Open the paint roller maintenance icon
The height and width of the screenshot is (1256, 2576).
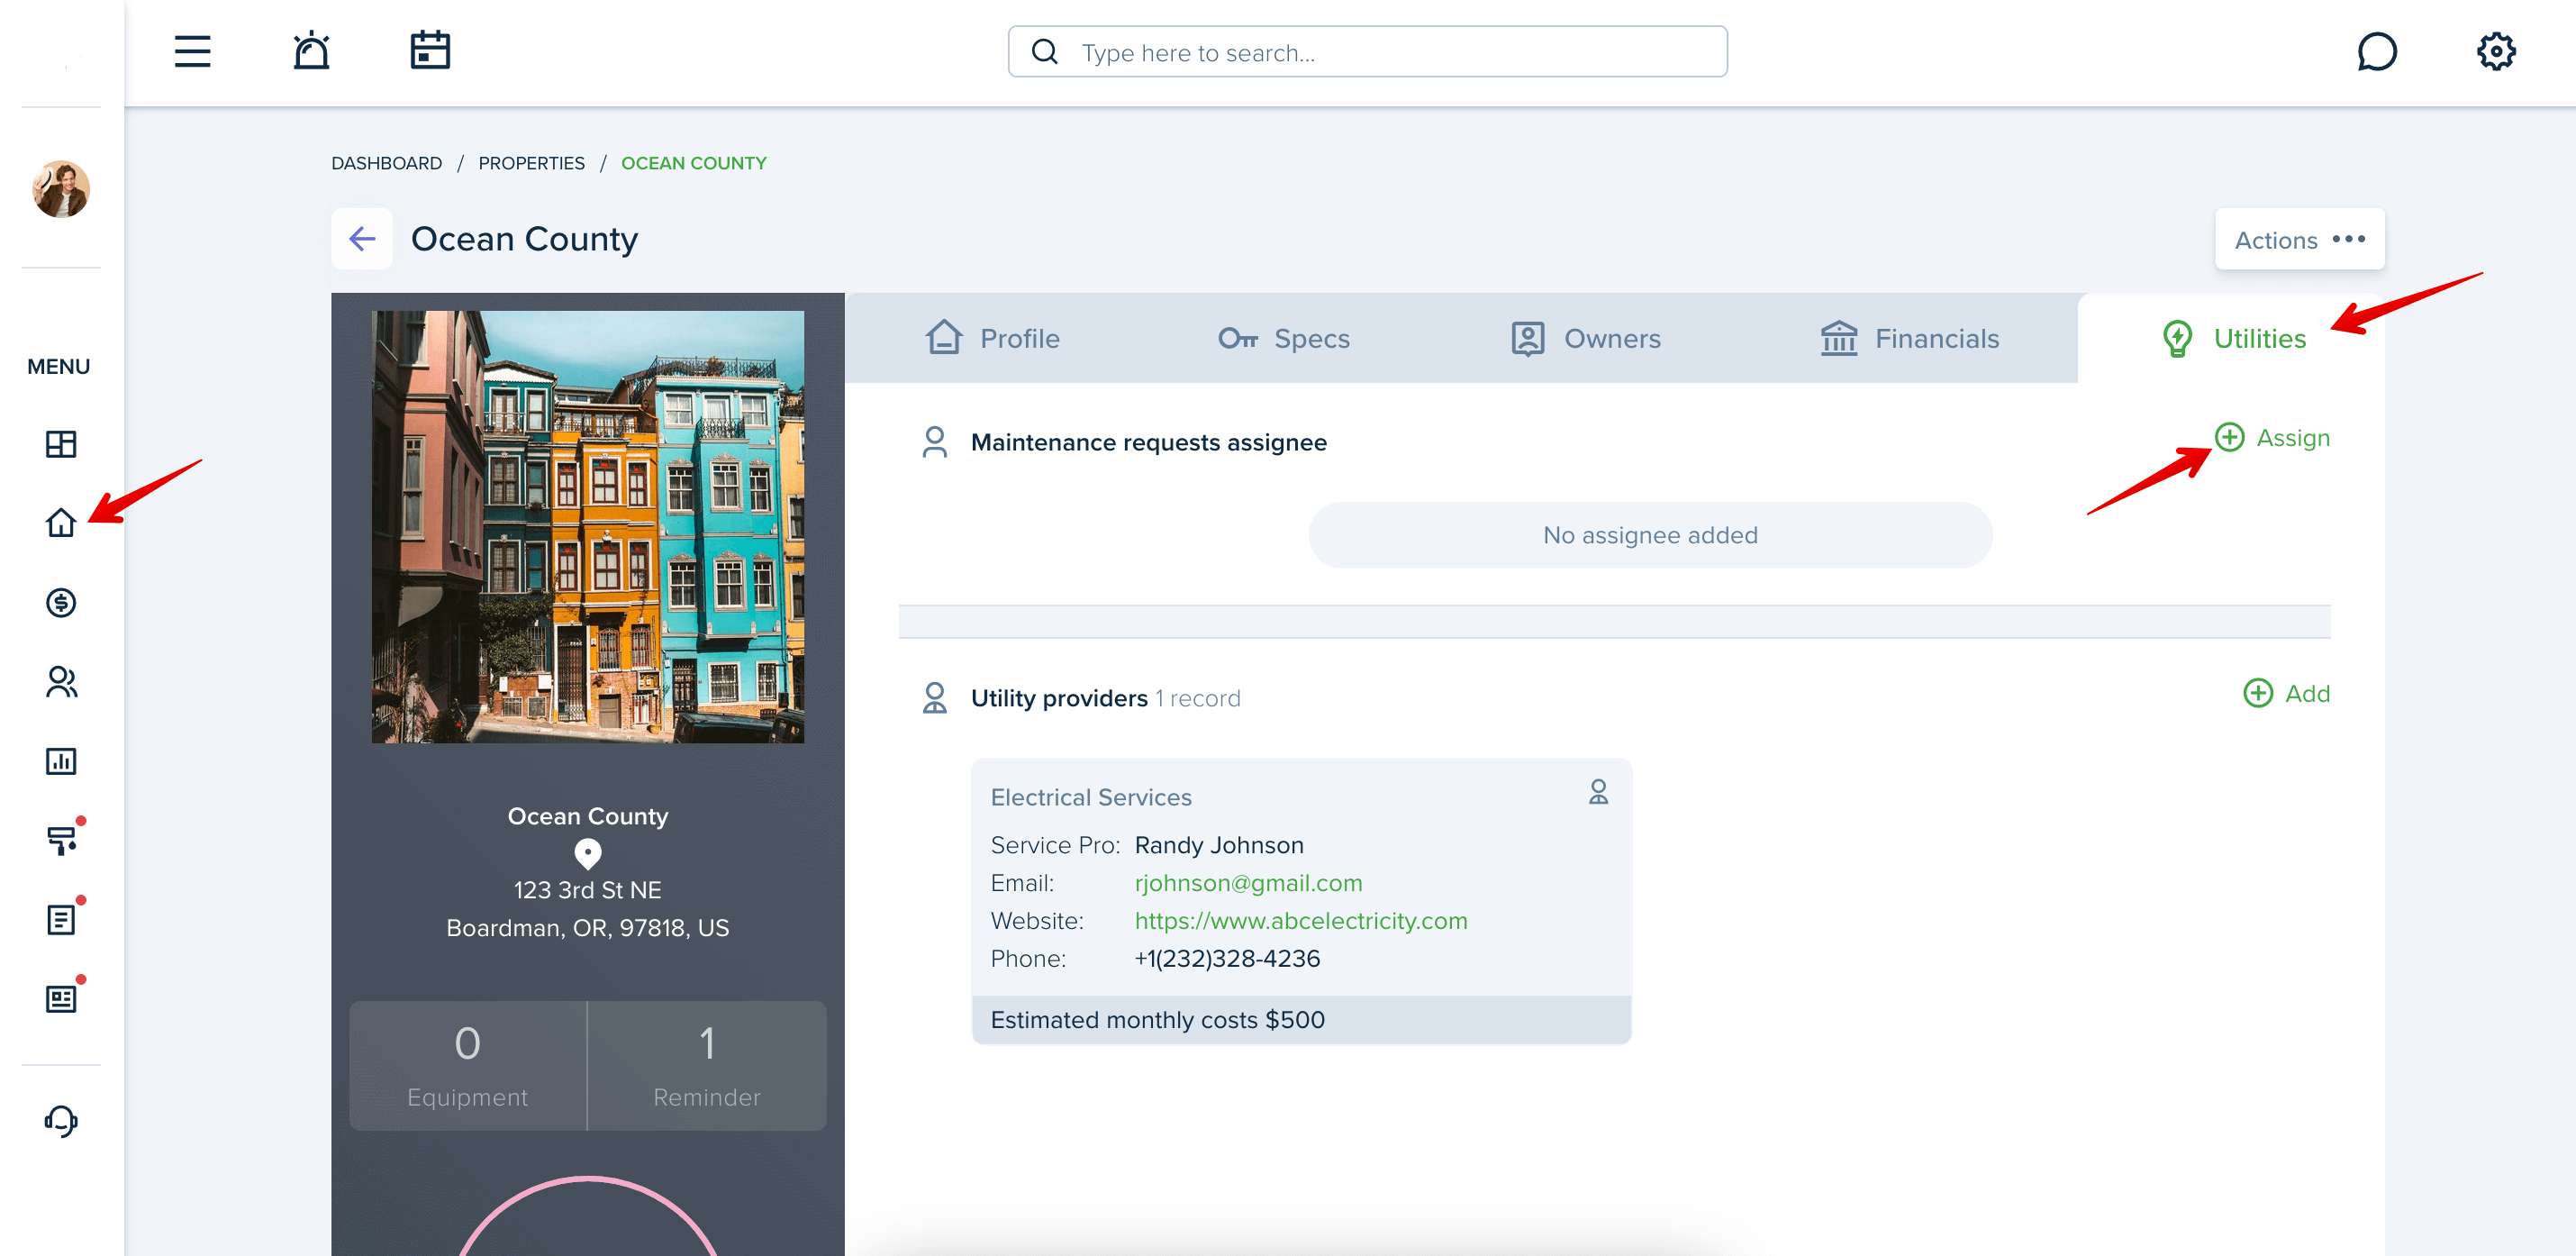click(x=61, y=840)
